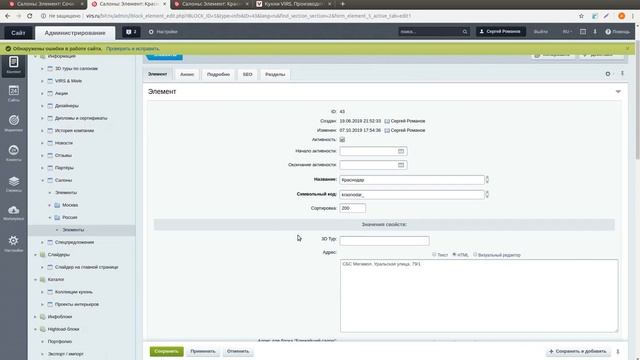Open the Marketplace cloud sidebar icon
640x360 pixels.
13,213
